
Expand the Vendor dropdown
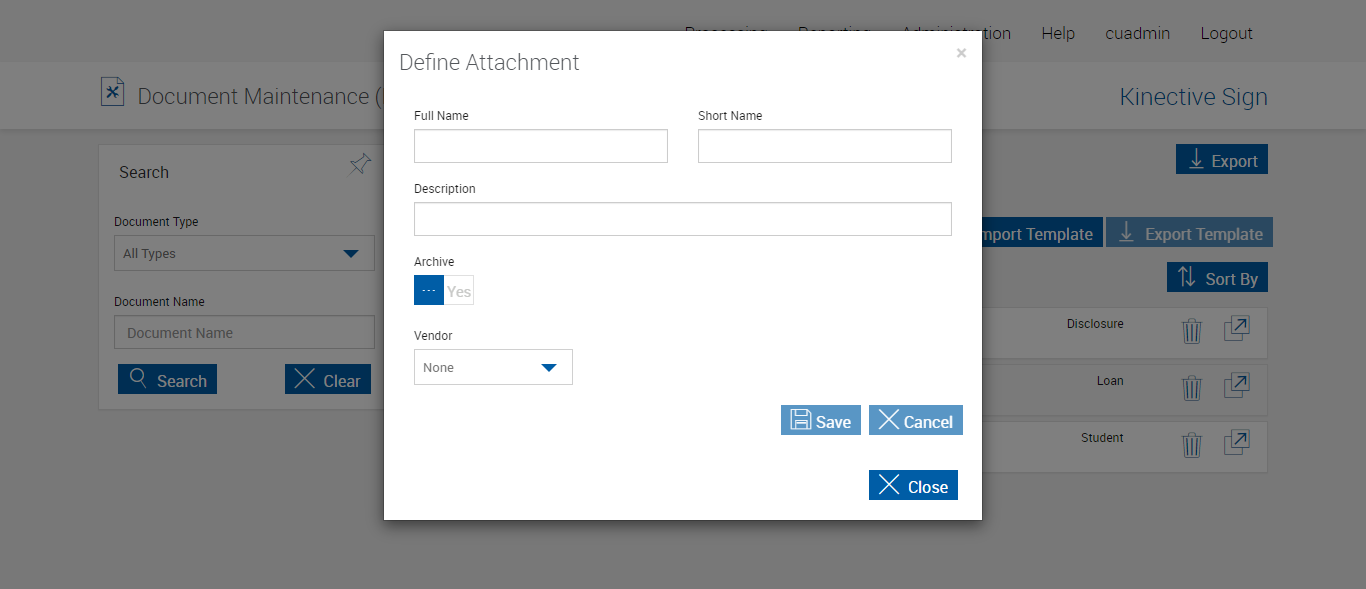pyautogui.click(x=493, y=367)
